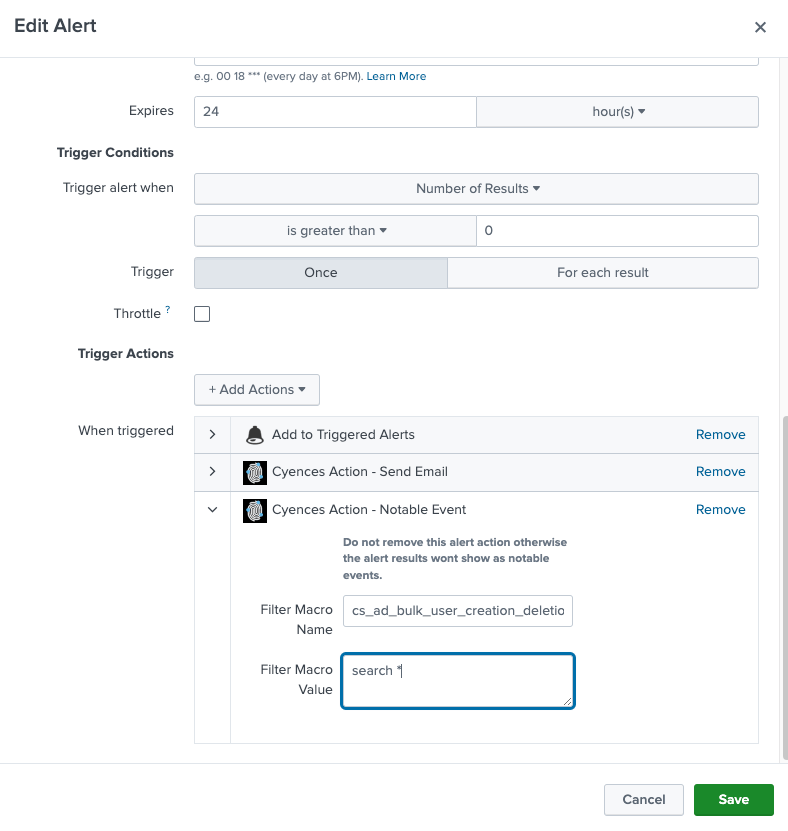Image resolution: width=788 pixels, height=831 pixels.
Task: Enable the Throttle checkbox
Action: (202, 313)
